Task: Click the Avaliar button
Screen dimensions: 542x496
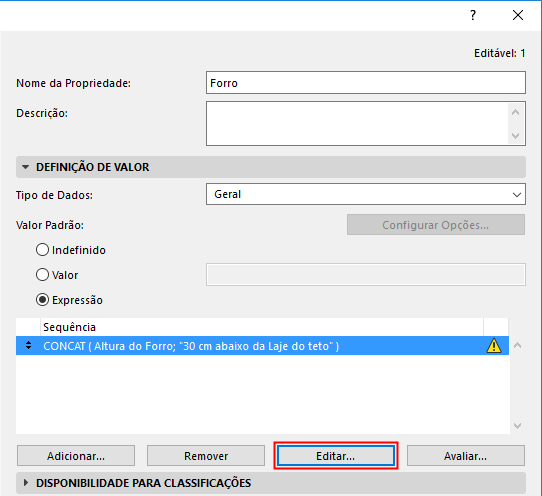Action: coord(466,456)
